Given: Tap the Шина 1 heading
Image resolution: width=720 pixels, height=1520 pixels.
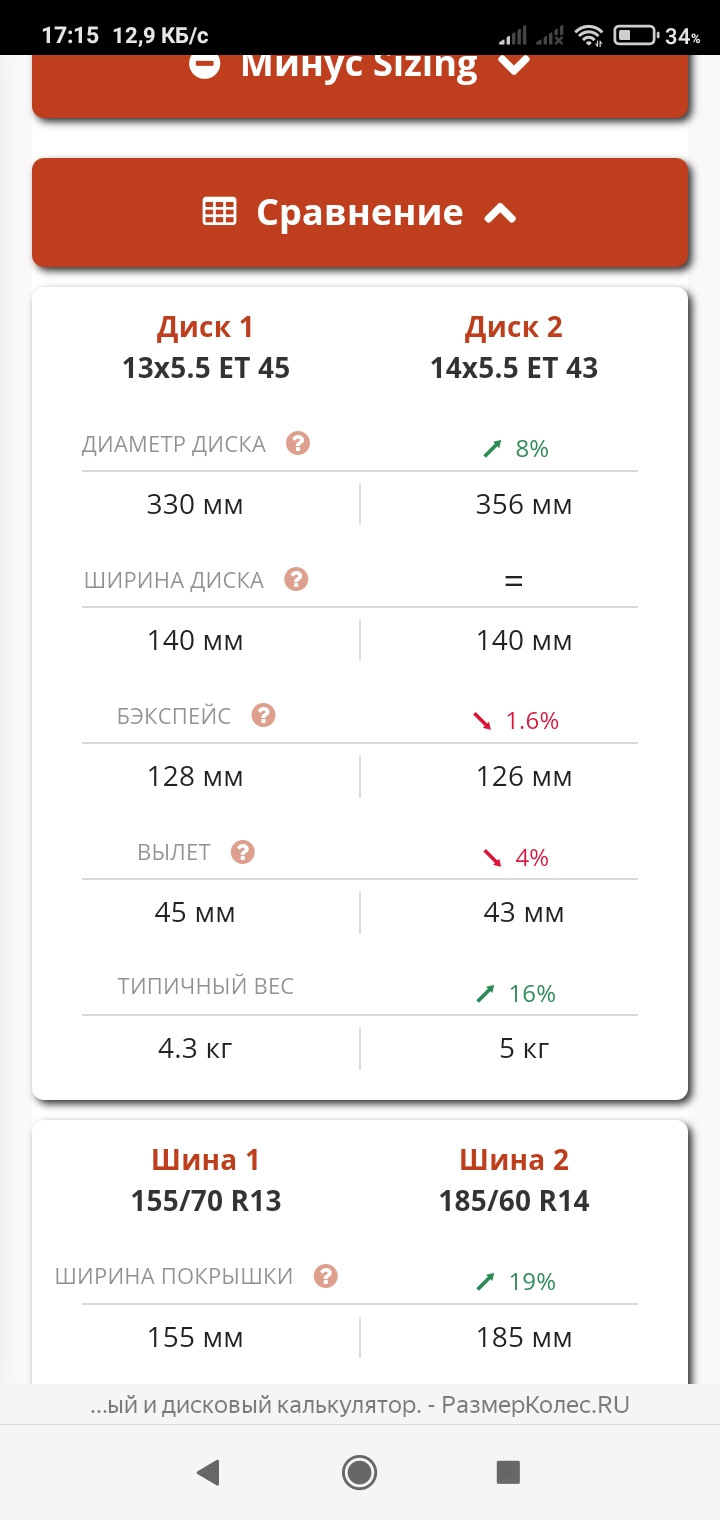Looking at the screenshot, I should (205, 1160).
